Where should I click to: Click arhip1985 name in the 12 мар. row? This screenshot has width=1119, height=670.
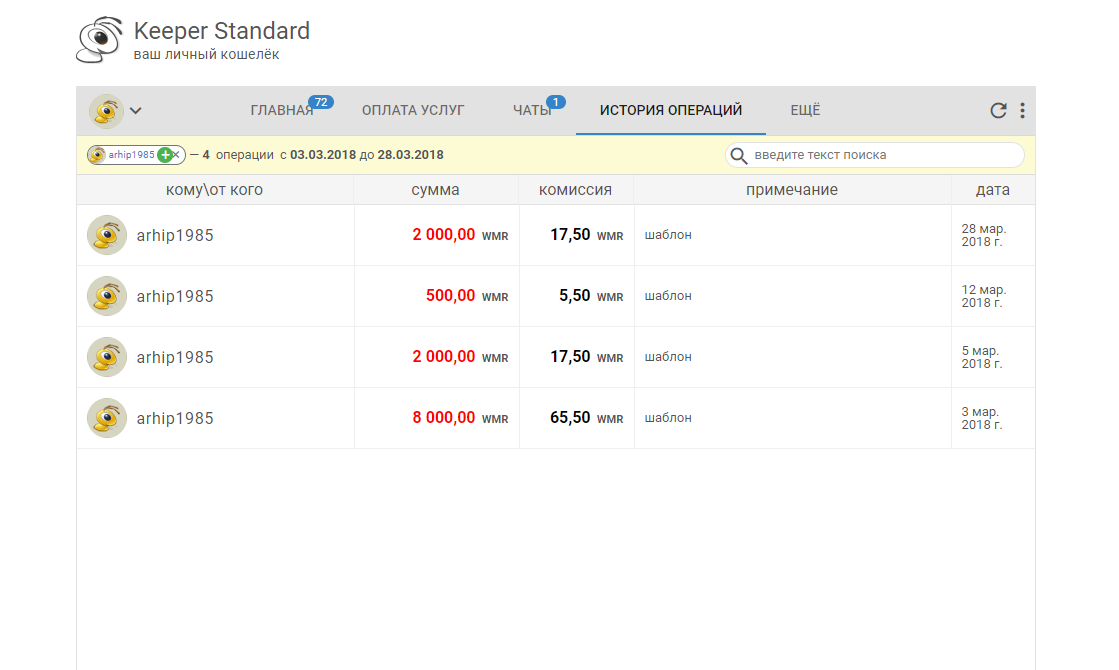click(x=175, y=297)
